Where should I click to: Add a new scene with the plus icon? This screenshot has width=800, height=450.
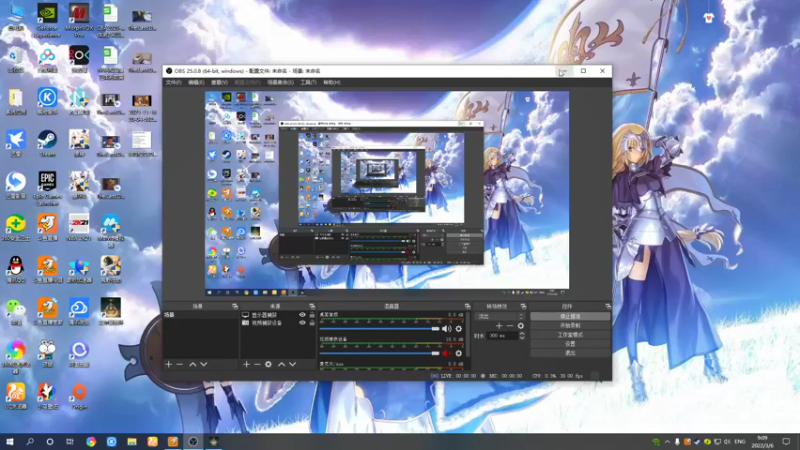coord(168,364)
